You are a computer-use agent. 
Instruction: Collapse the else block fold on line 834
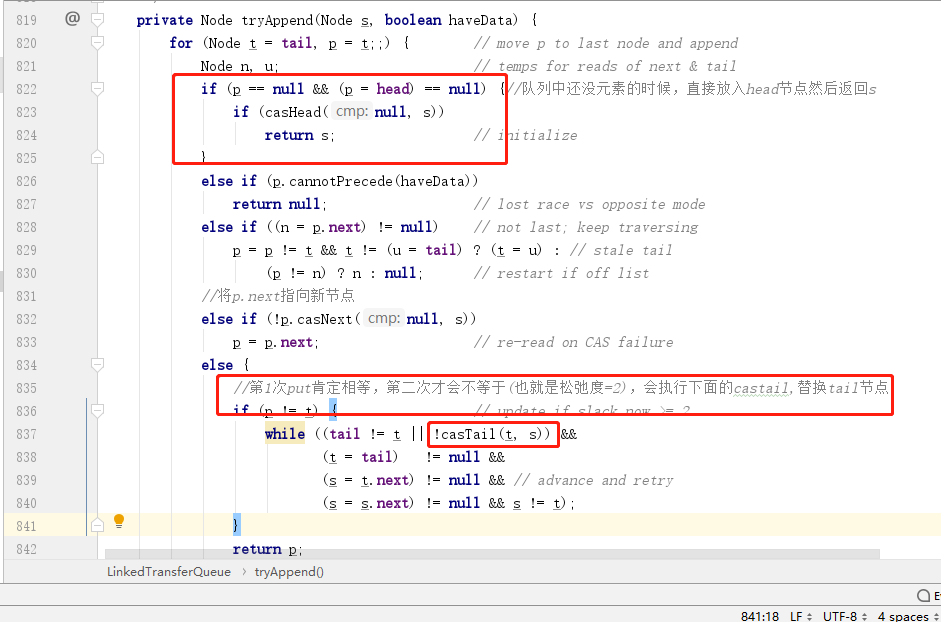(97, 364)
